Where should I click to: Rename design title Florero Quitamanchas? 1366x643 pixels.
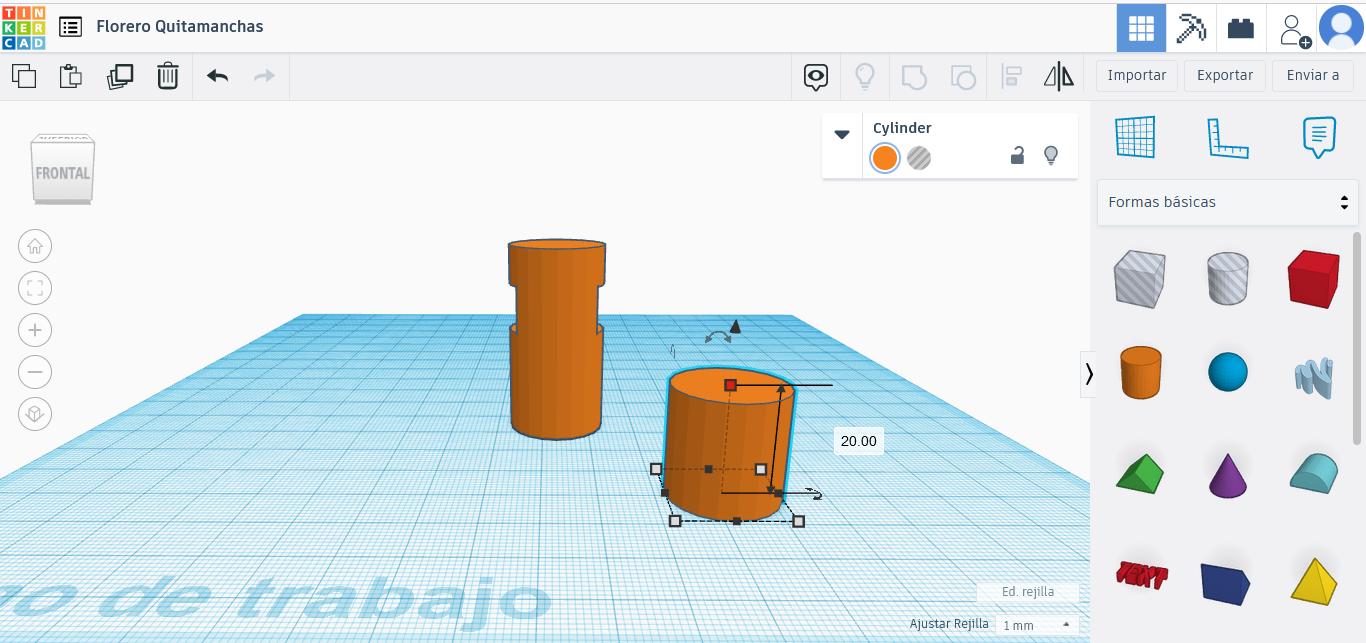point(180,27)
